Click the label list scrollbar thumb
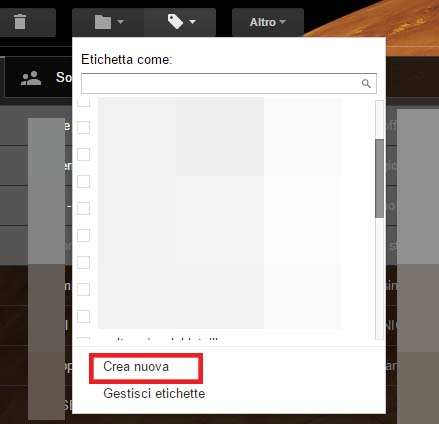The width and height of the screenshot is (439, 424). [x=379, y=178]
